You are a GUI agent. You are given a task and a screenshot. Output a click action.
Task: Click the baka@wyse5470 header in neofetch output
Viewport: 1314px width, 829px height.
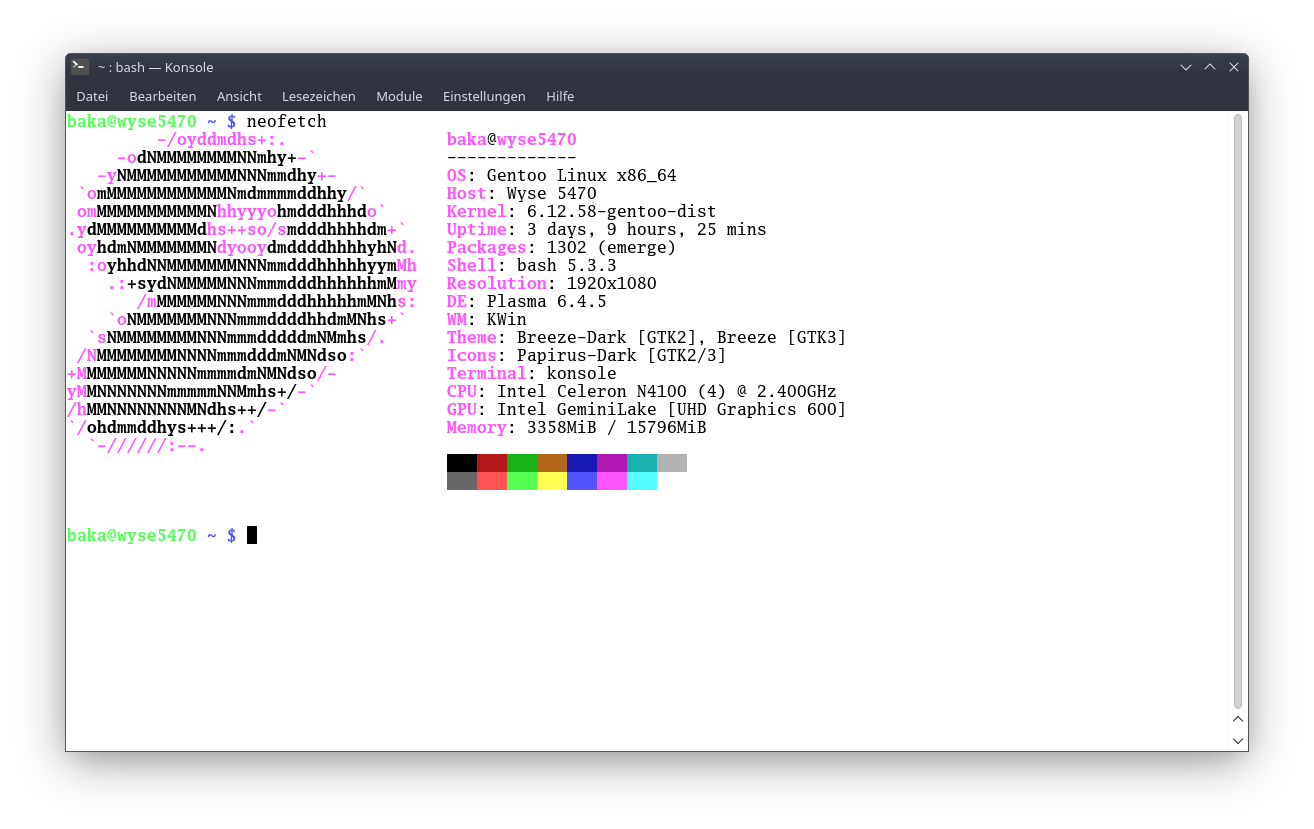(x=512, y=140)
